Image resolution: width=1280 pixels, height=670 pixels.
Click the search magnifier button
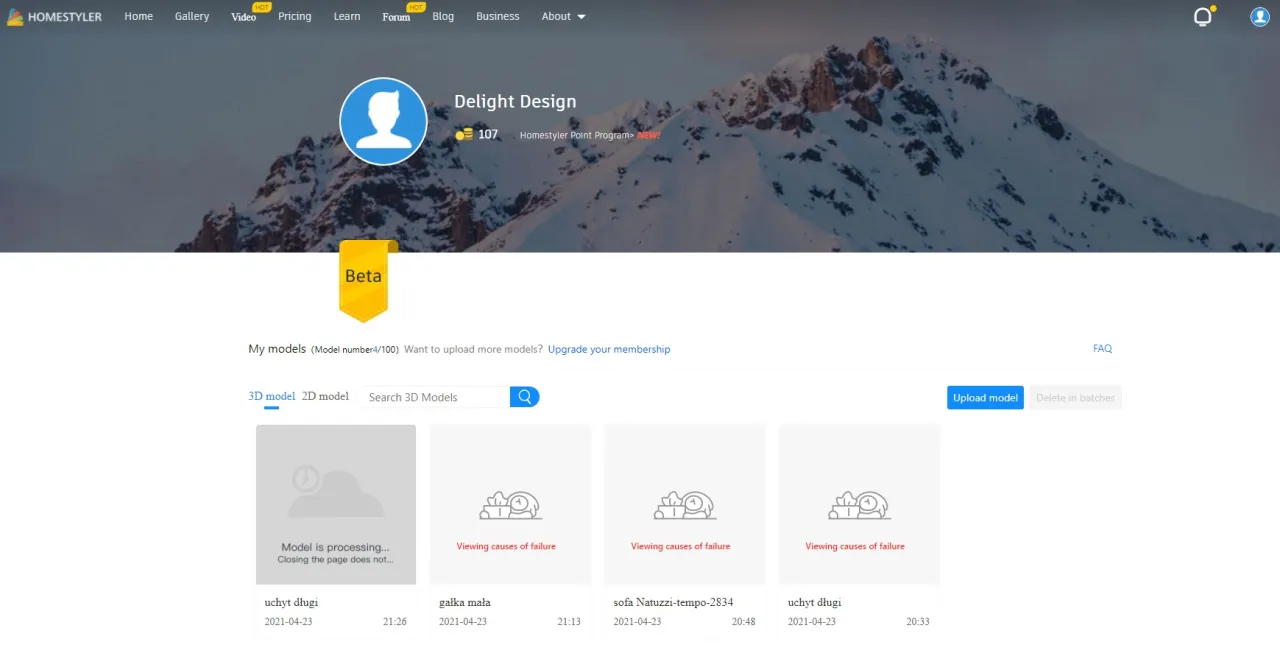tap(524, 397)
